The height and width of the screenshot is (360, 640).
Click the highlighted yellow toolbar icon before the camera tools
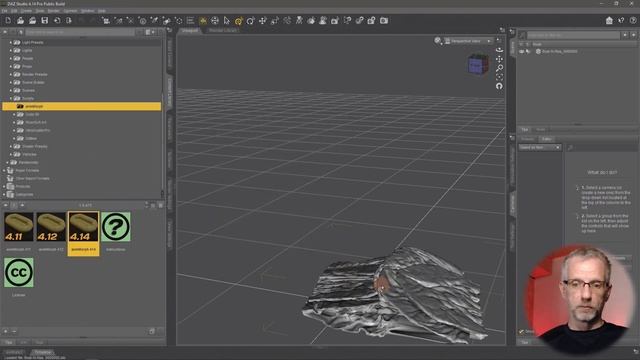coord(203,20)
